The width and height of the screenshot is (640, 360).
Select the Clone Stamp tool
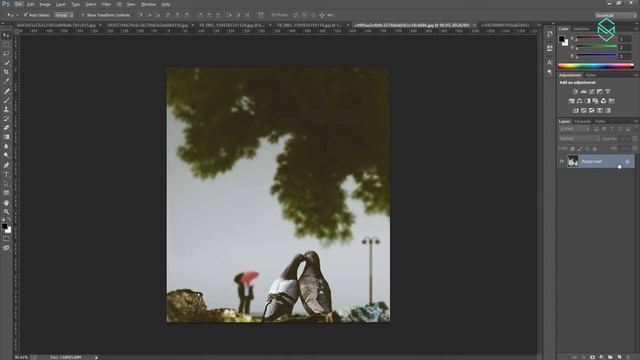point(6,109)
